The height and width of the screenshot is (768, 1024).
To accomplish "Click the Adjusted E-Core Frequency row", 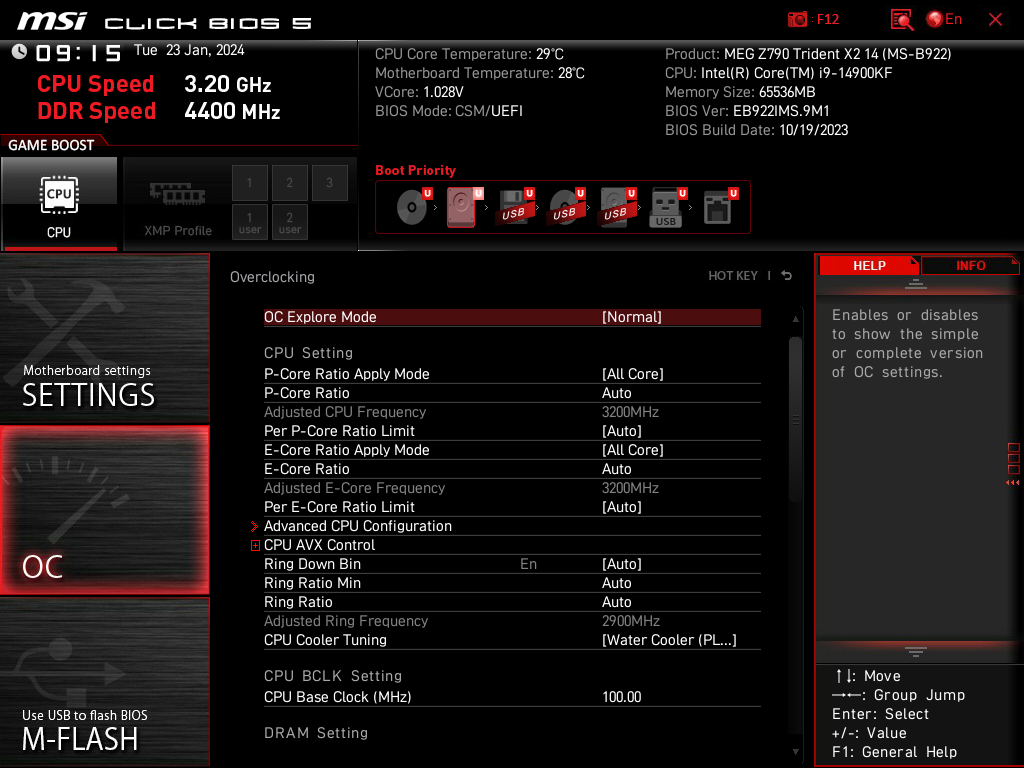I will coord(512,488).
